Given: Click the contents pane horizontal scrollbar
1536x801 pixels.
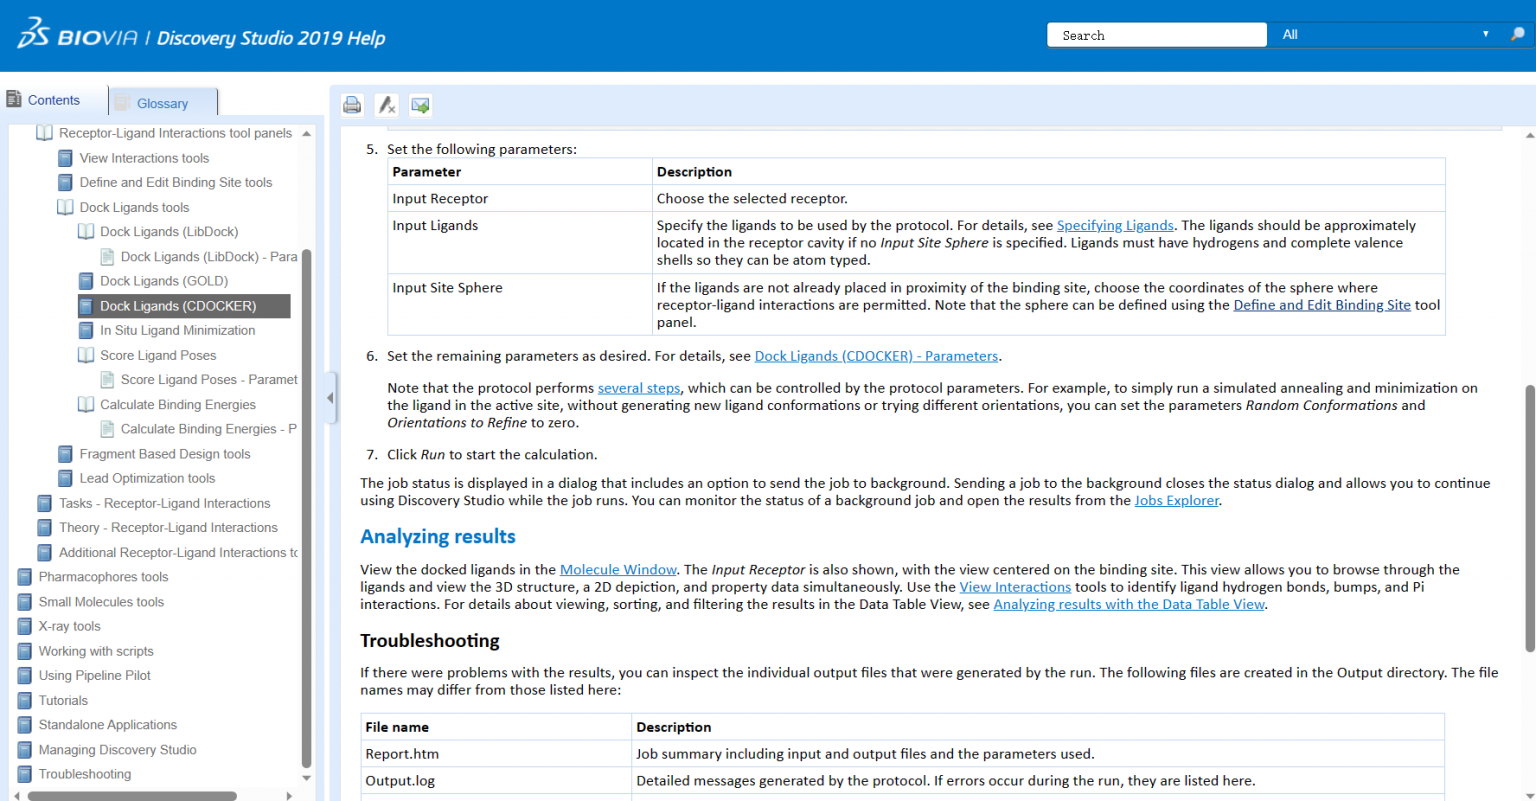Looking at the screenshot, I should click(x=132, y=796).
